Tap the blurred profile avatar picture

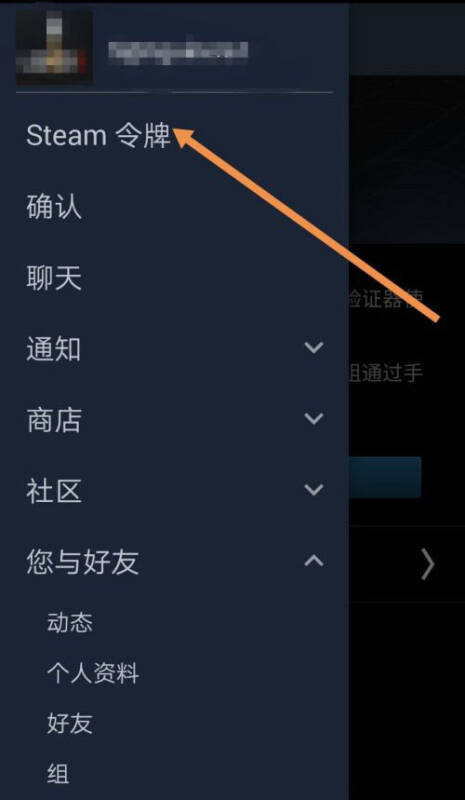point(55,47)
